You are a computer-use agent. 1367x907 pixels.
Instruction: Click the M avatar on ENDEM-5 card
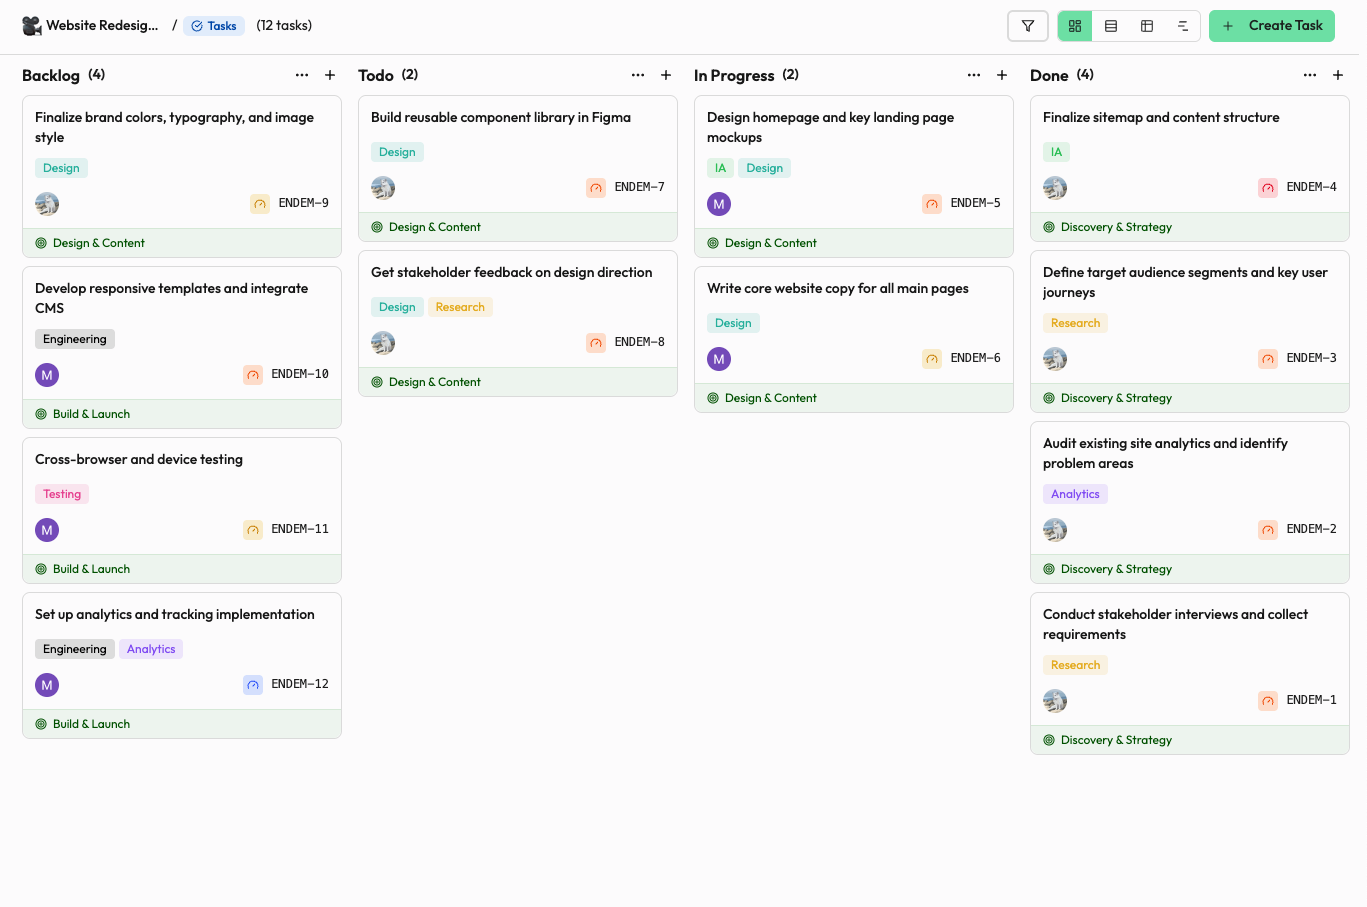[x=719, y=204]
